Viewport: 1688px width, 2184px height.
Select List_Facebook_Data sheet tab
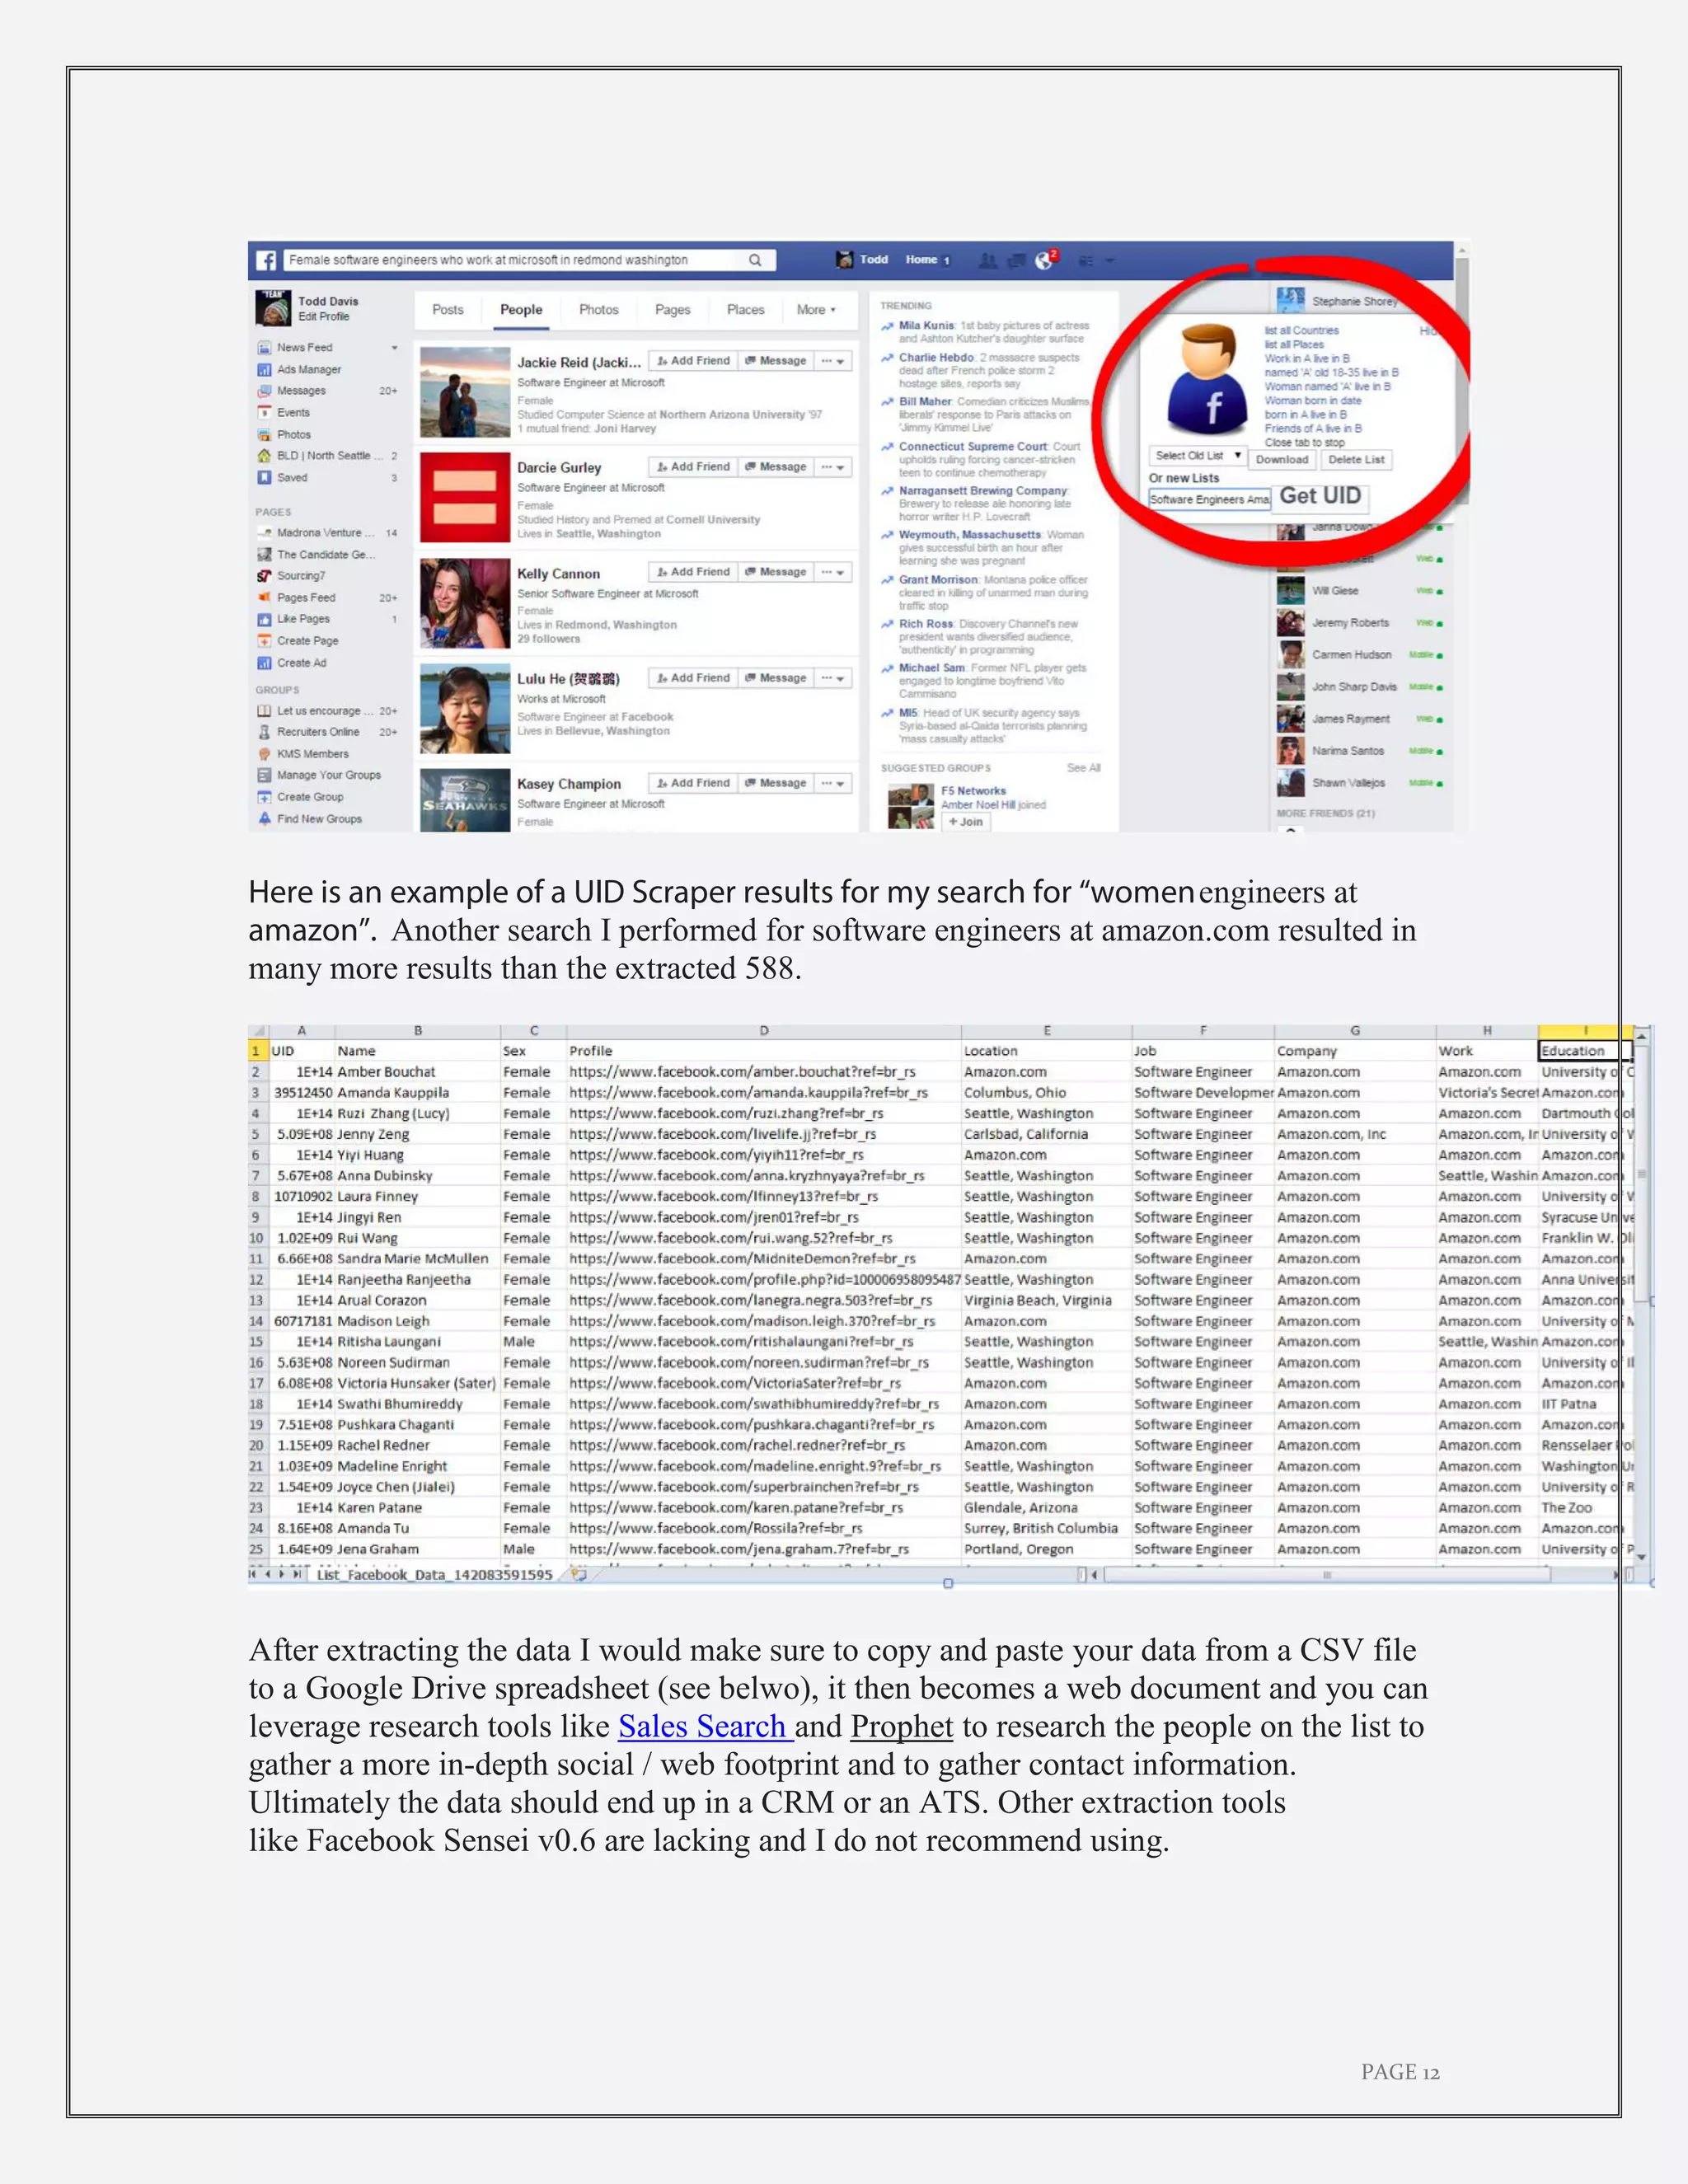coord(434,1575)
